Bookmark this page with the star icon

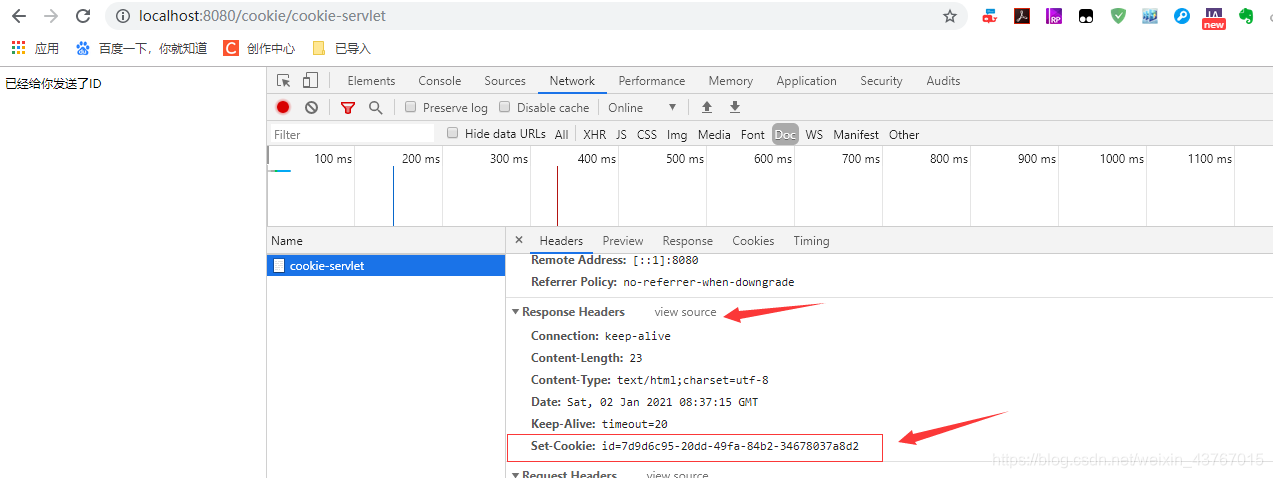pyautogui.click(x=950, y=16)
